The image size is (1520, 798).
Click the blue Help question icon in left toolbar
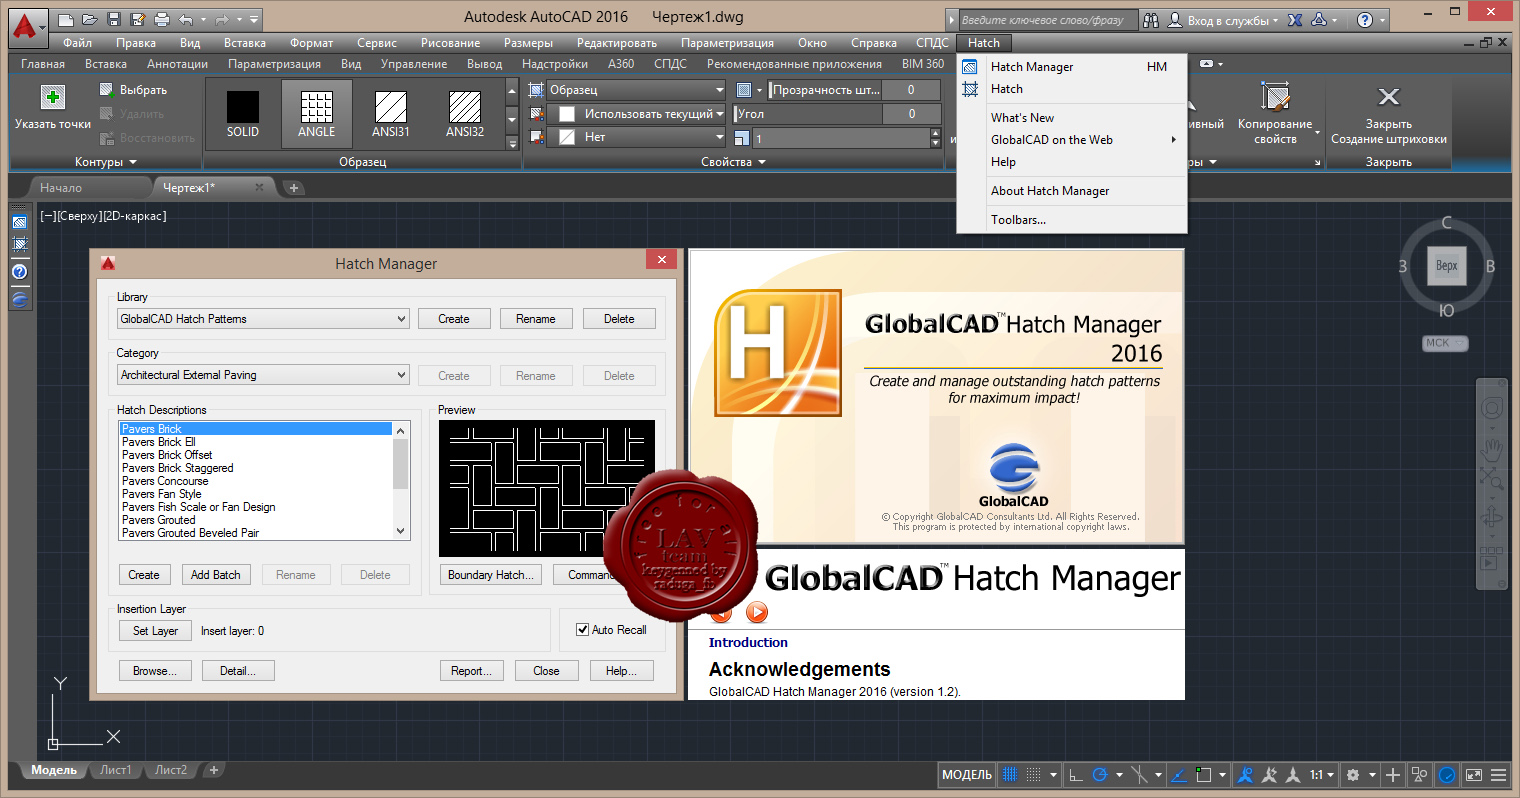(x=19, y=271)
